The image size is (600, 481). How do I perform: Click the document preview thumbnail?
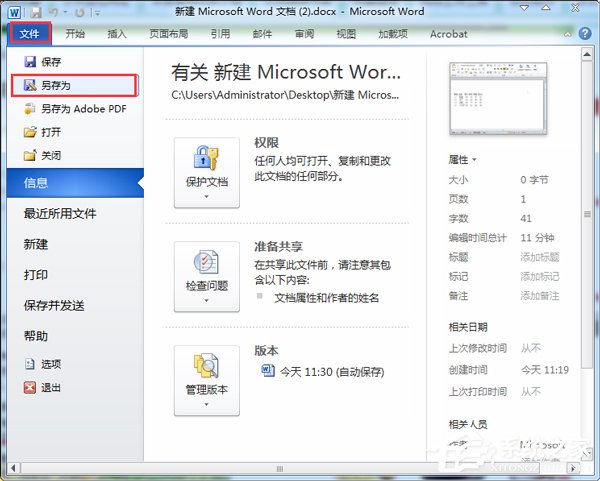pos(498,99)
